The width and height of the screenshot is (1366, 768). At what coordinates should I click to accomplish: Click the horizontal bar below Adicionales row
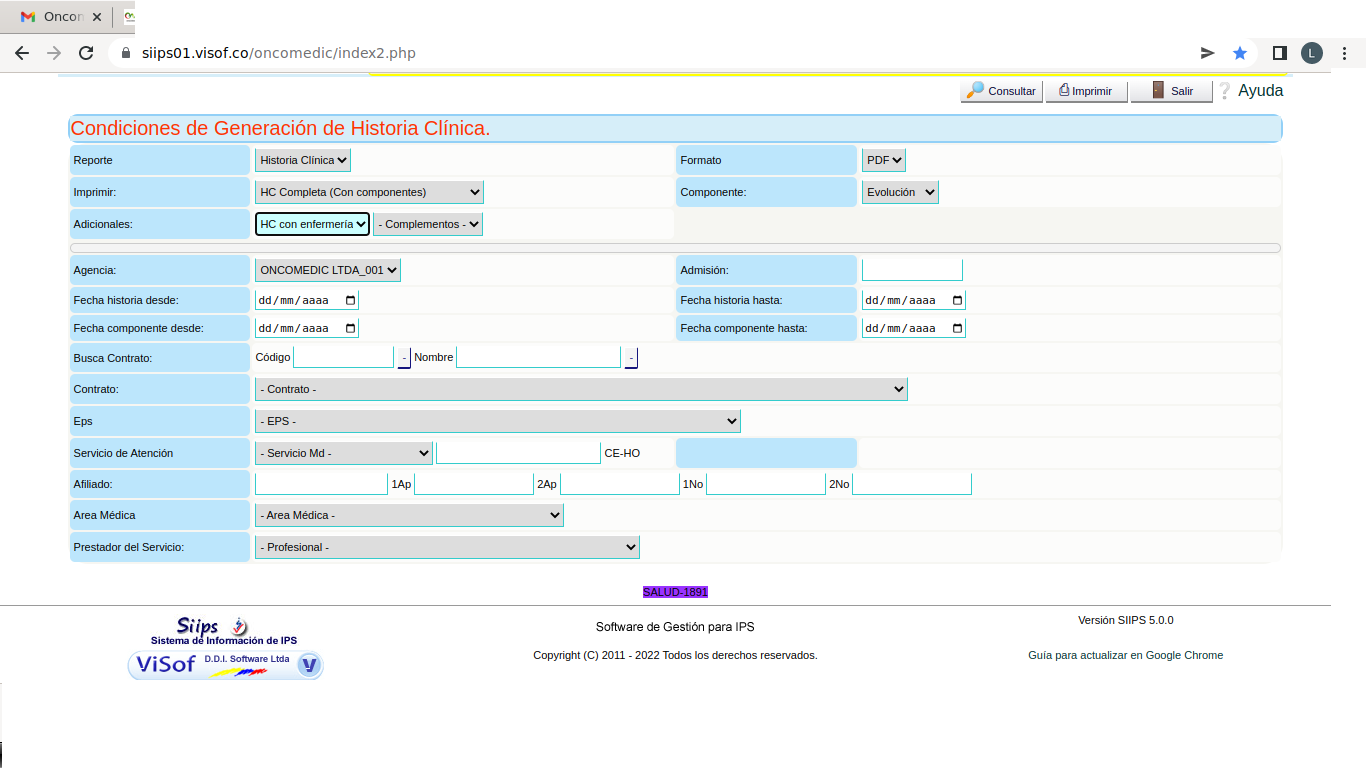click(675, 248)
